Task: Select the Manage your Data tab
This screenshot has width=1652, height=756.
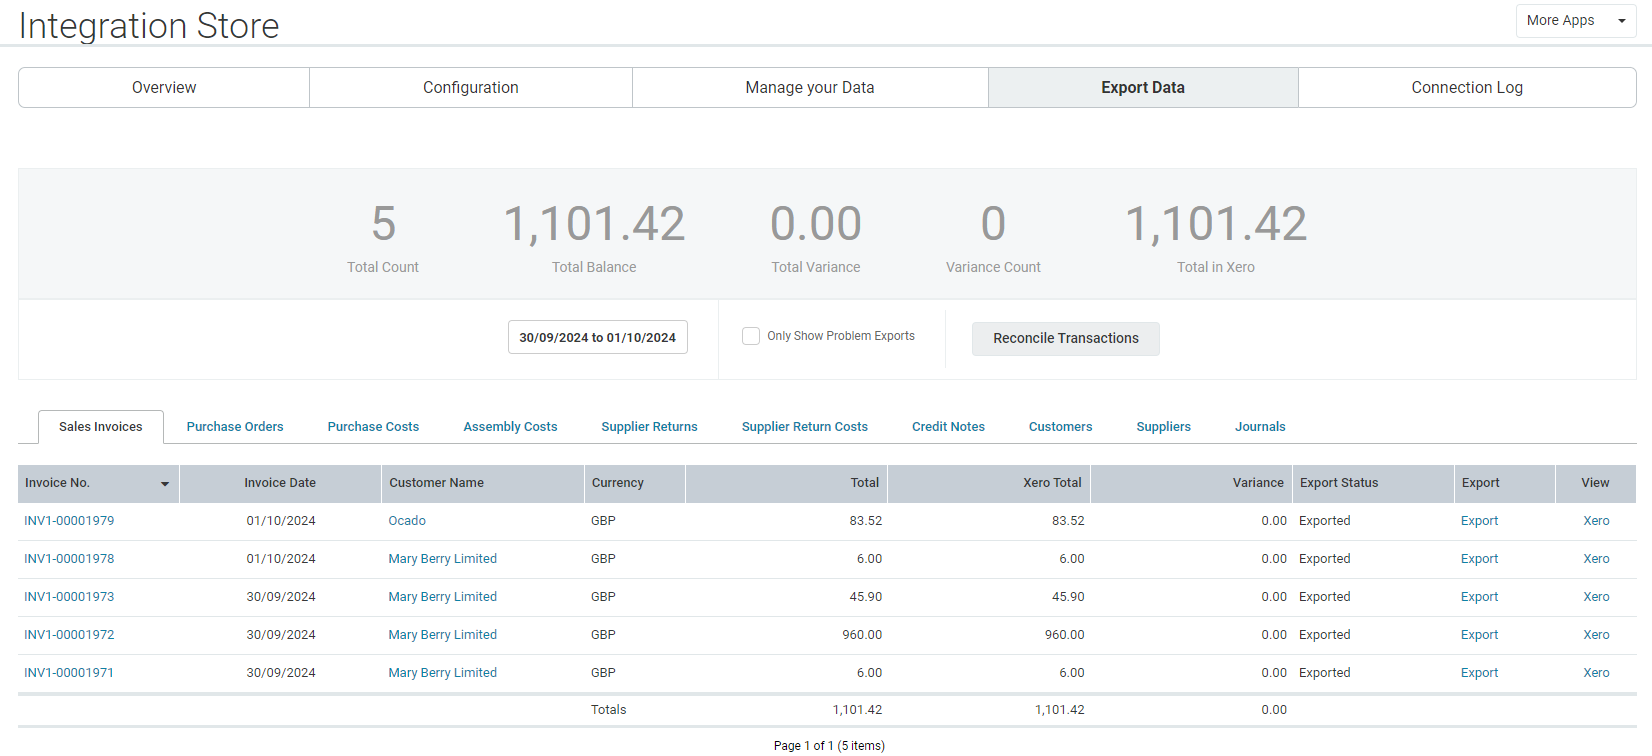Action: pyautogui.click(x=809, y=88)
